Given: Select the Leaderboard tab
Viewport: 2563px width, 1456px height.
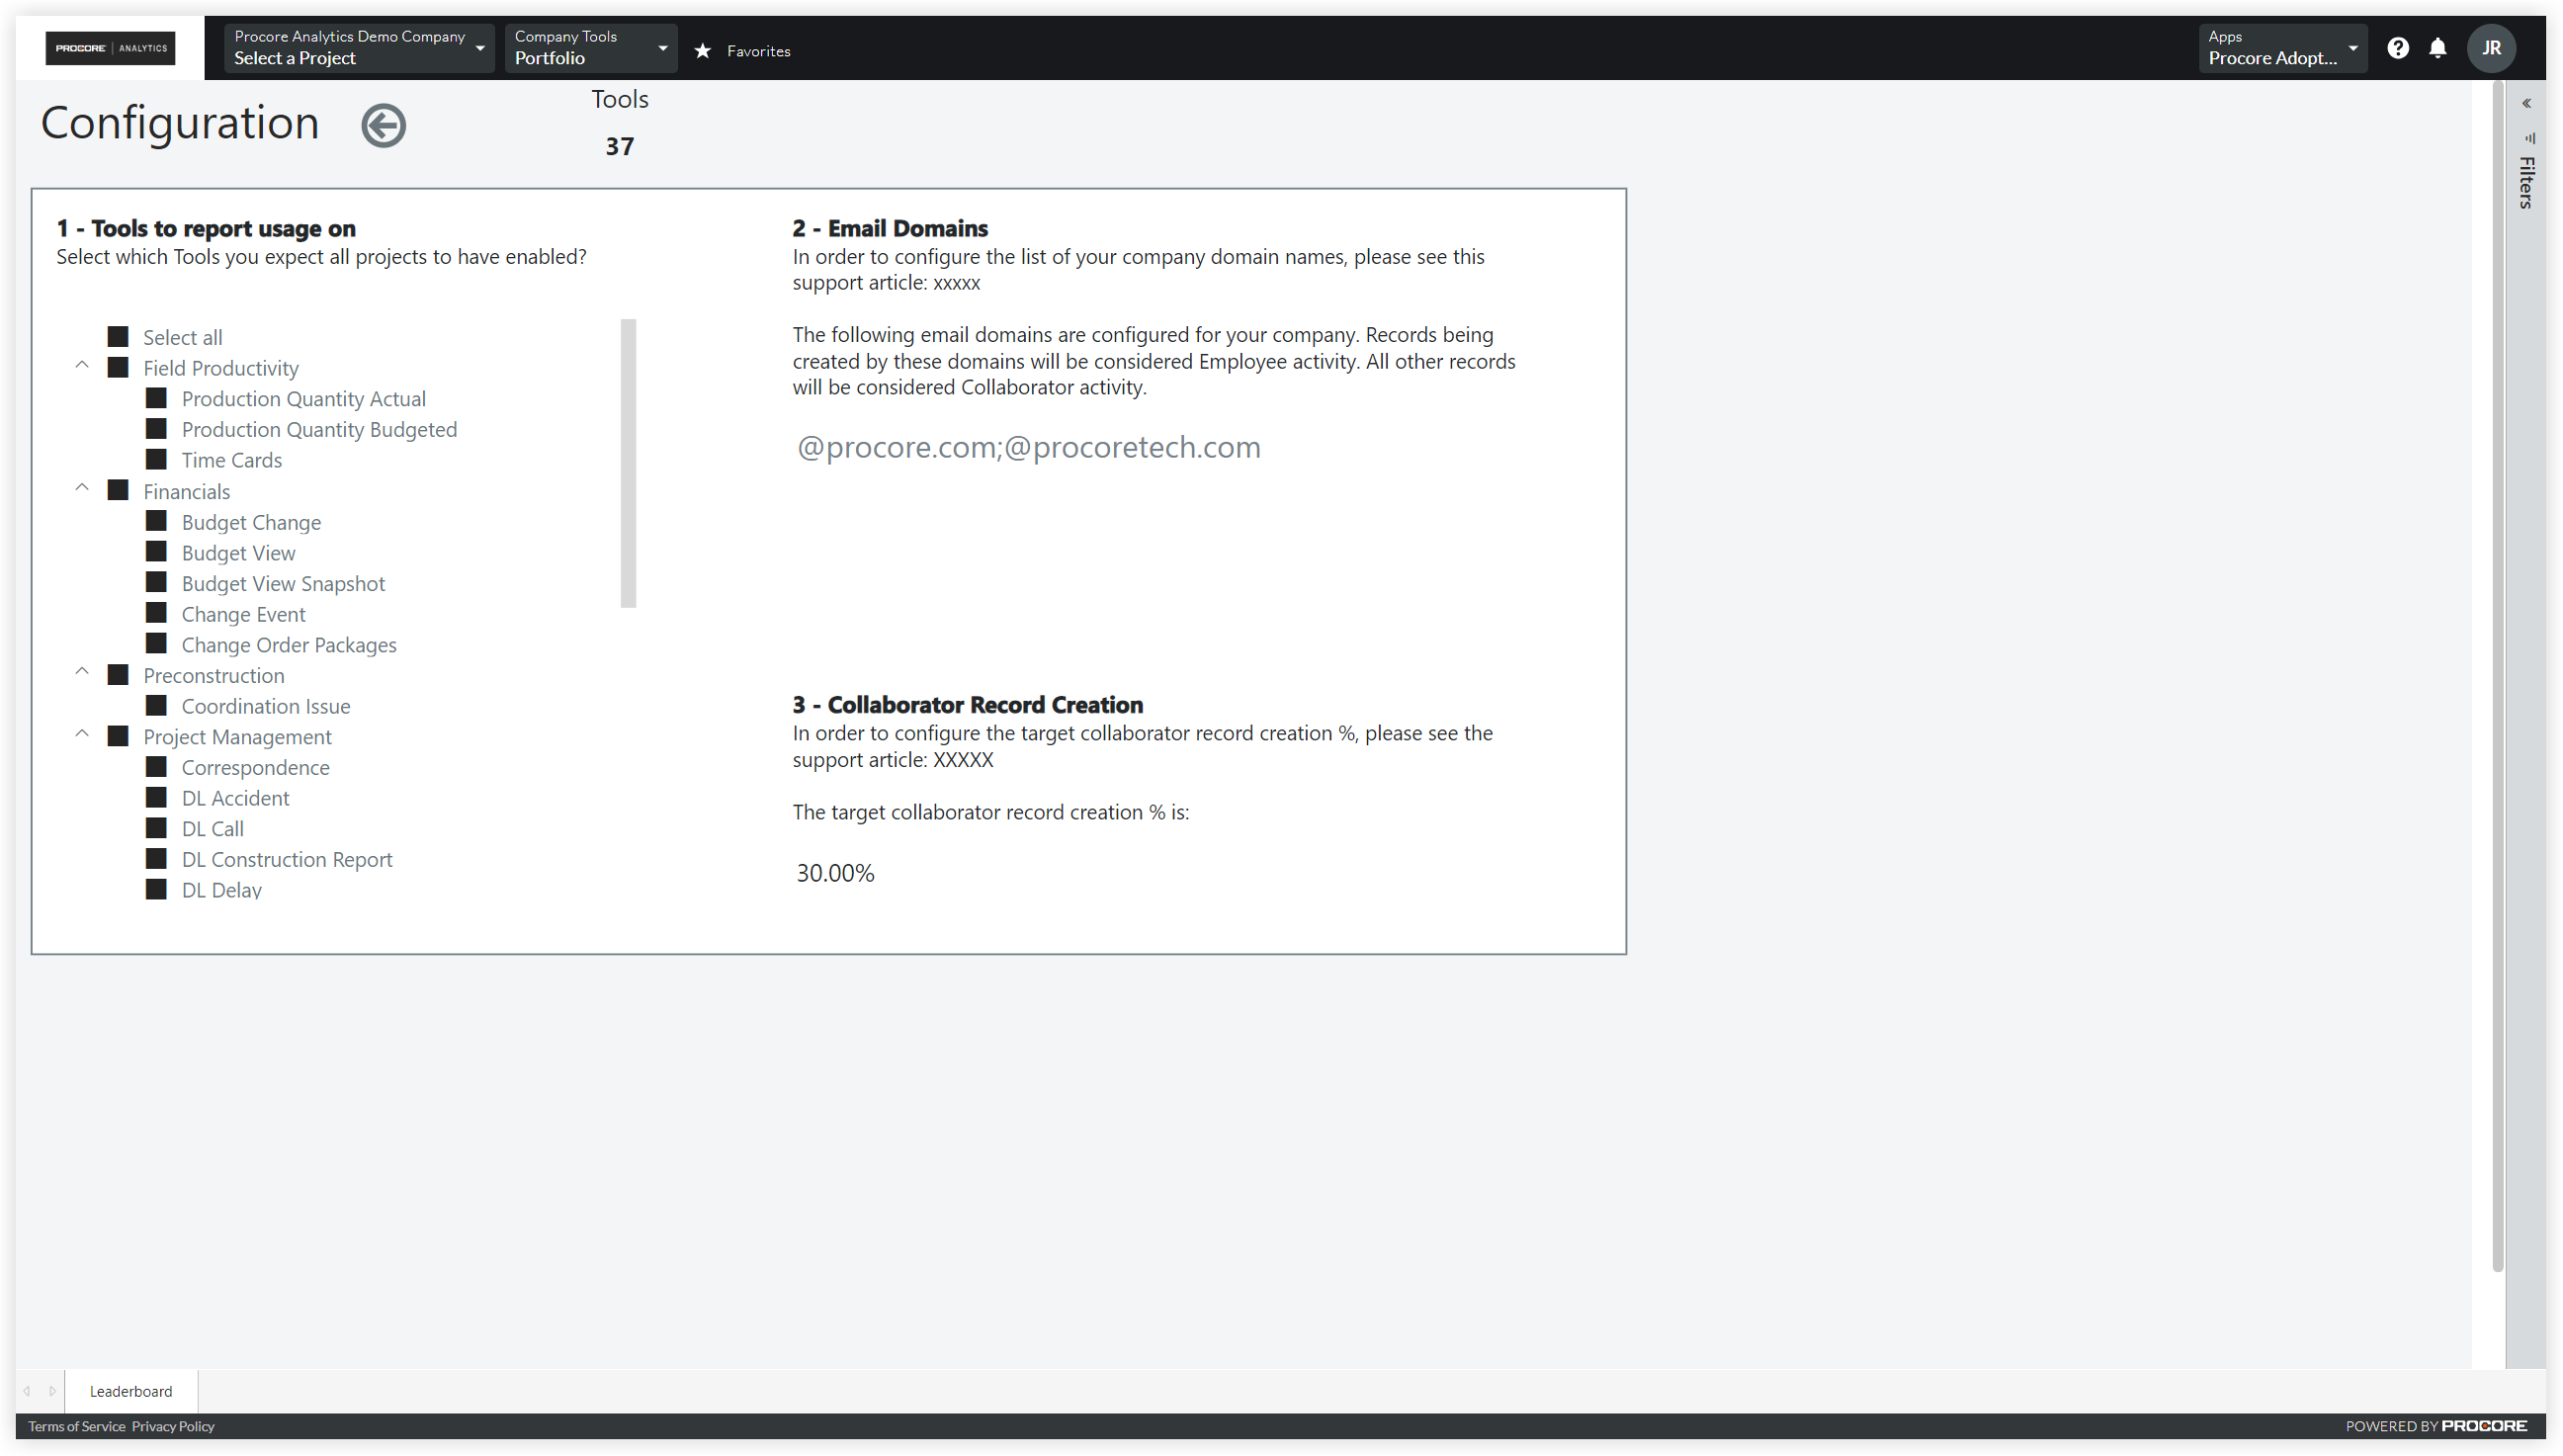Looking at the screenshot, I should tap(130, 1391).
